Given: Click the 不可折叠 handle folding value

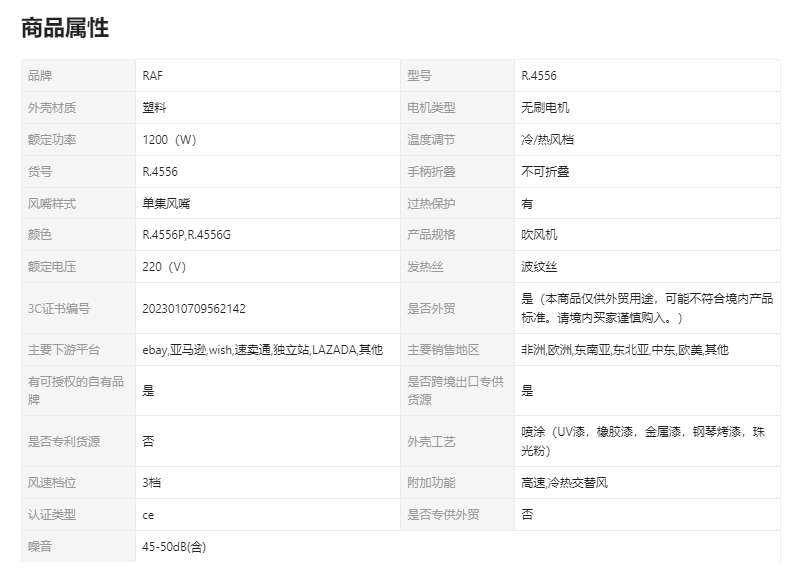Looking at the screenshot, I should coord(545,171).
